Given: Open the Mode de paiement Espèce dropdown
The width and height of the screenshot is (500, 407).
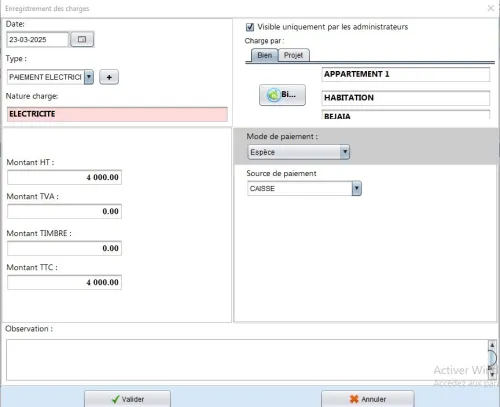Looking at the screenshot, I should (x=299, y=152).
